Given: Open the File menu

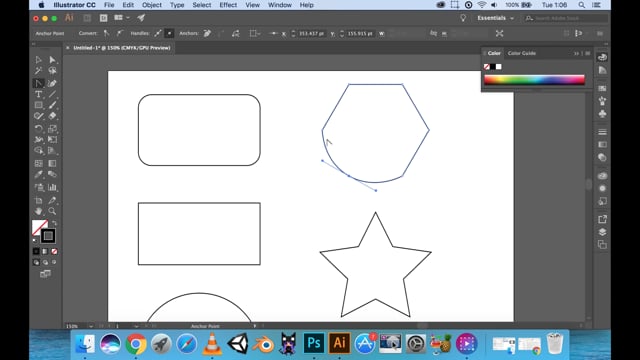Looking at the screenshot, I should (x=109, y=5).
